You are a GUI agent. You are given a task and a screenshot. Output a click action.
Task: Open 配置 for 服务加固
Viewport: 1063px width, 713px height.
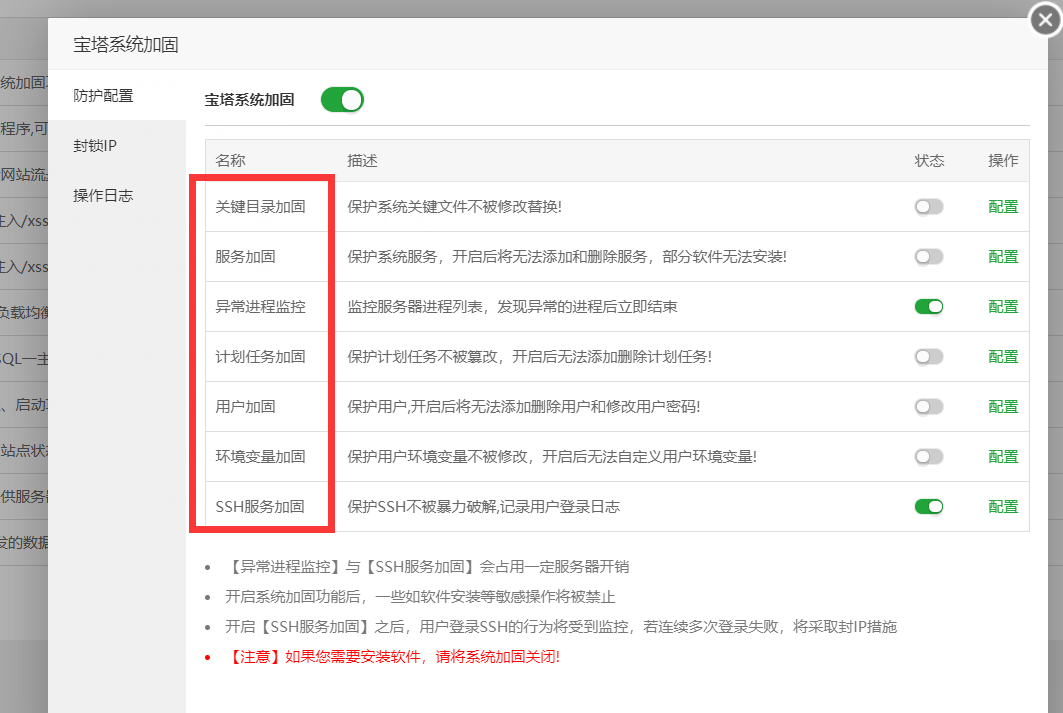pyautogui.click(x=1003, y=257)
